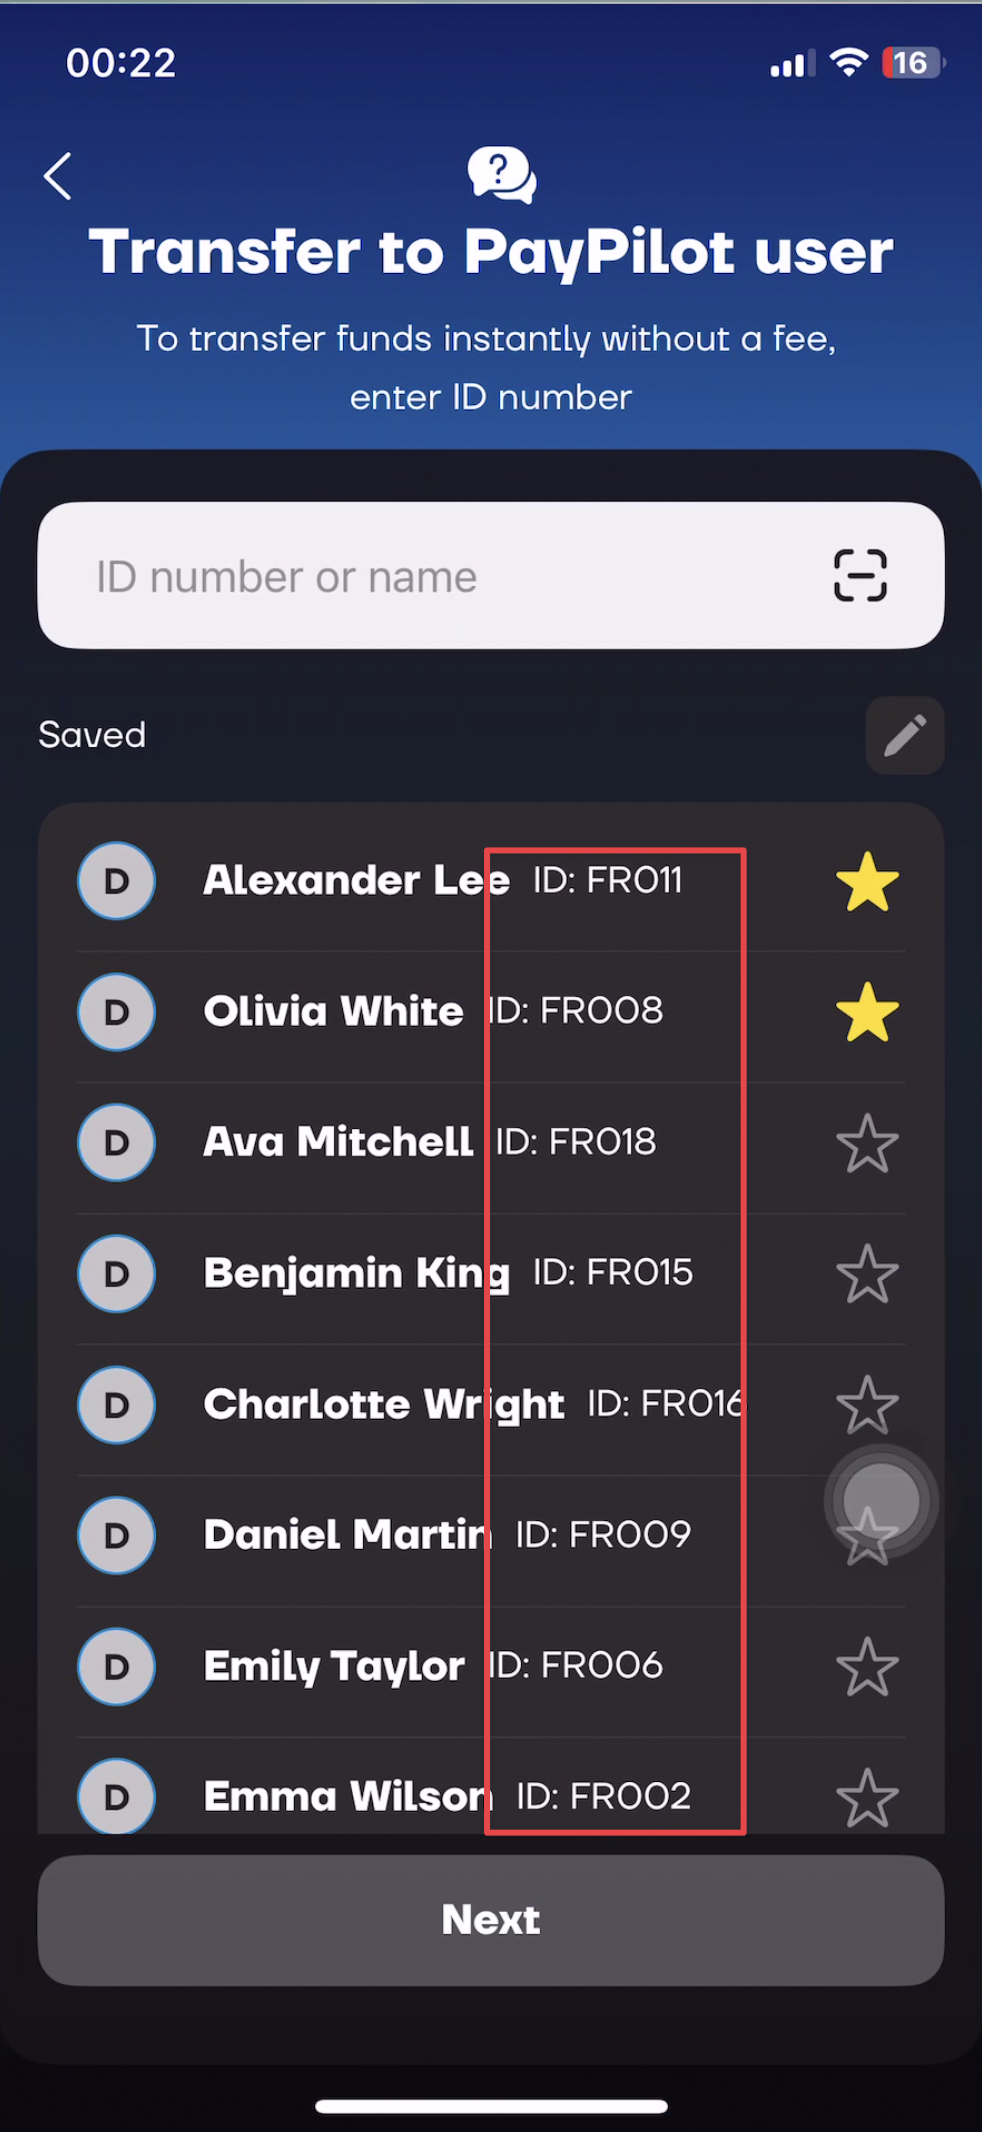Remove the favorite star from Olivia White
Viewport: 982px width, 2132px height.
pos(867,1012)
